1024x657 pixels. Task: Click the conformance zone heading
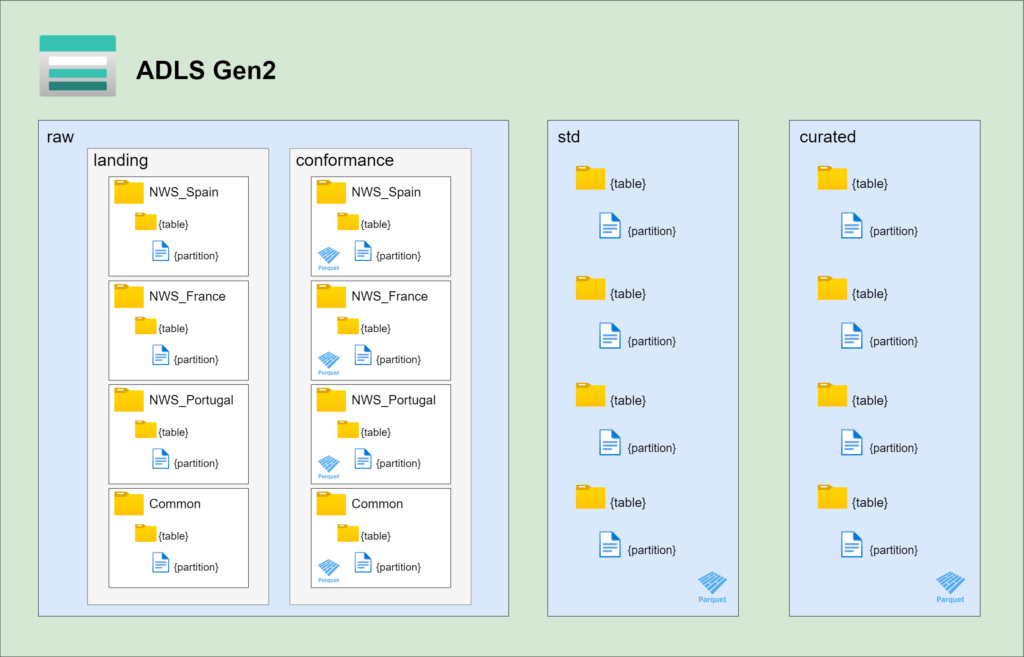point(344,160)
